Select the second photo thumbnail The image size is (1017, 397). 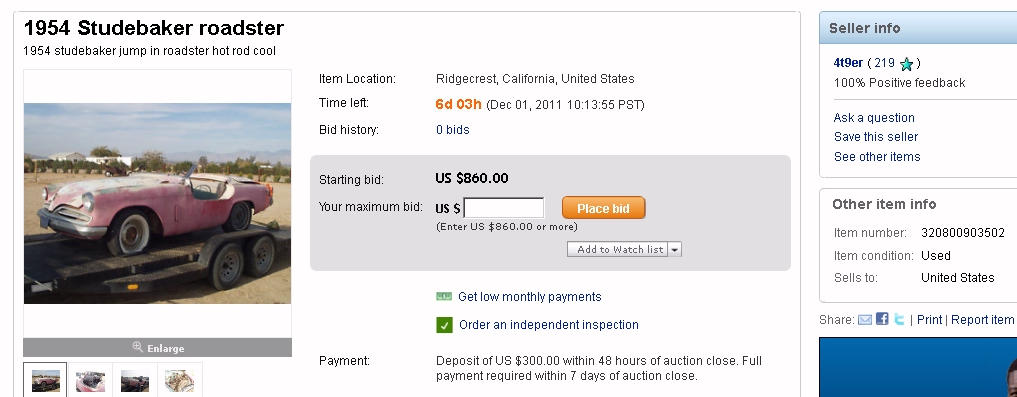90,380
